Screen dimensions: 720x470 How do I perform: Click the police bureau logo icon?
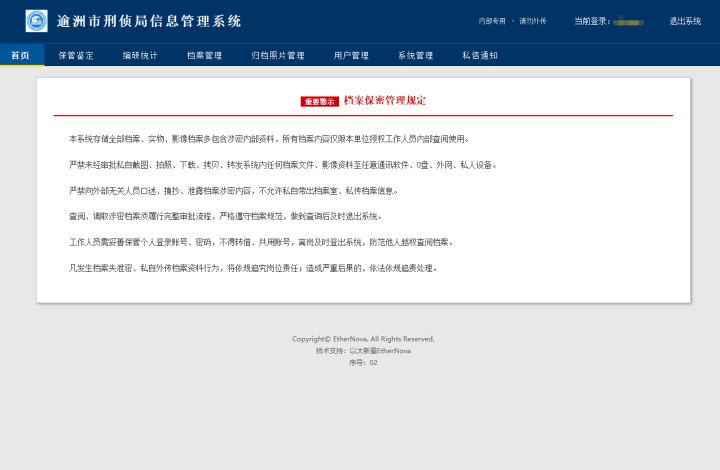(x=36, y=21)
